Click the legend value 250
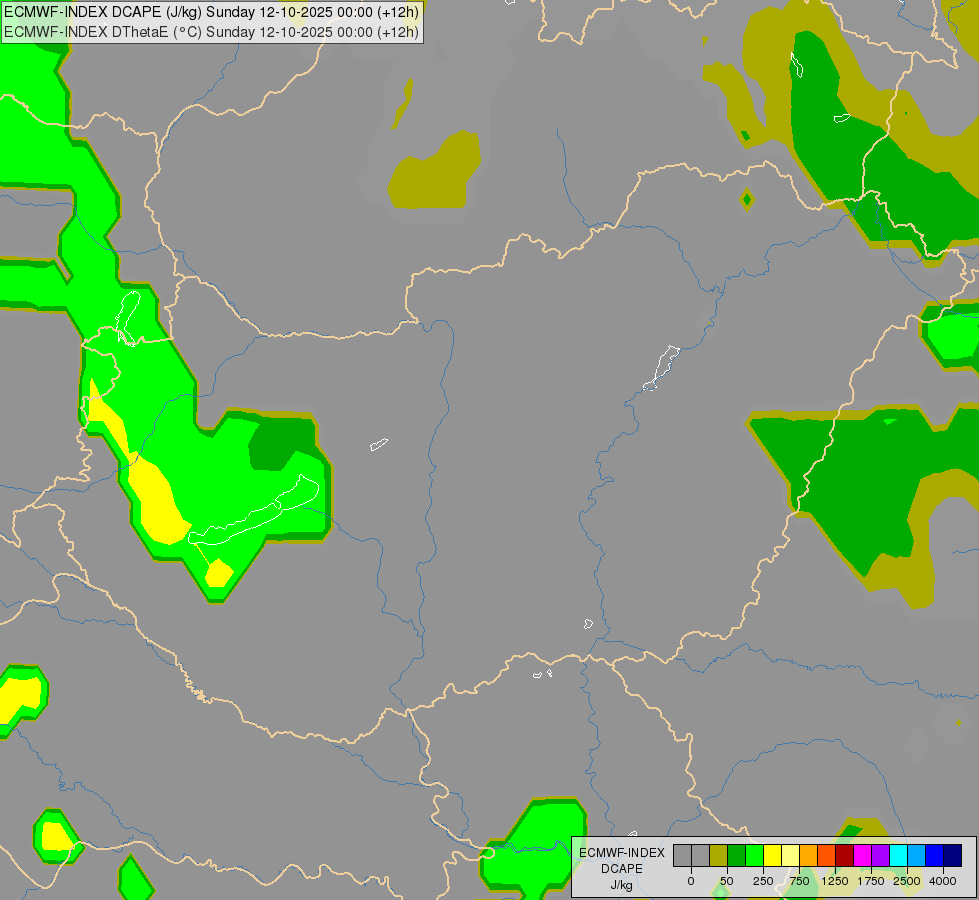This screenshot has width=979, height=900. [763, 881]
